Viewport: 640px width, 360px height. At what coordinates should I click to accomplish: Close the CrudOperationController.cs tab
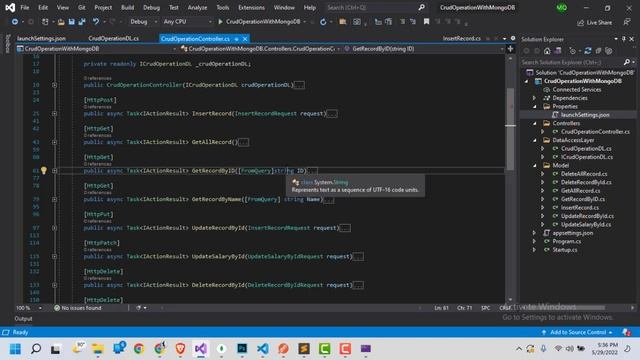(x=245, y=39)
